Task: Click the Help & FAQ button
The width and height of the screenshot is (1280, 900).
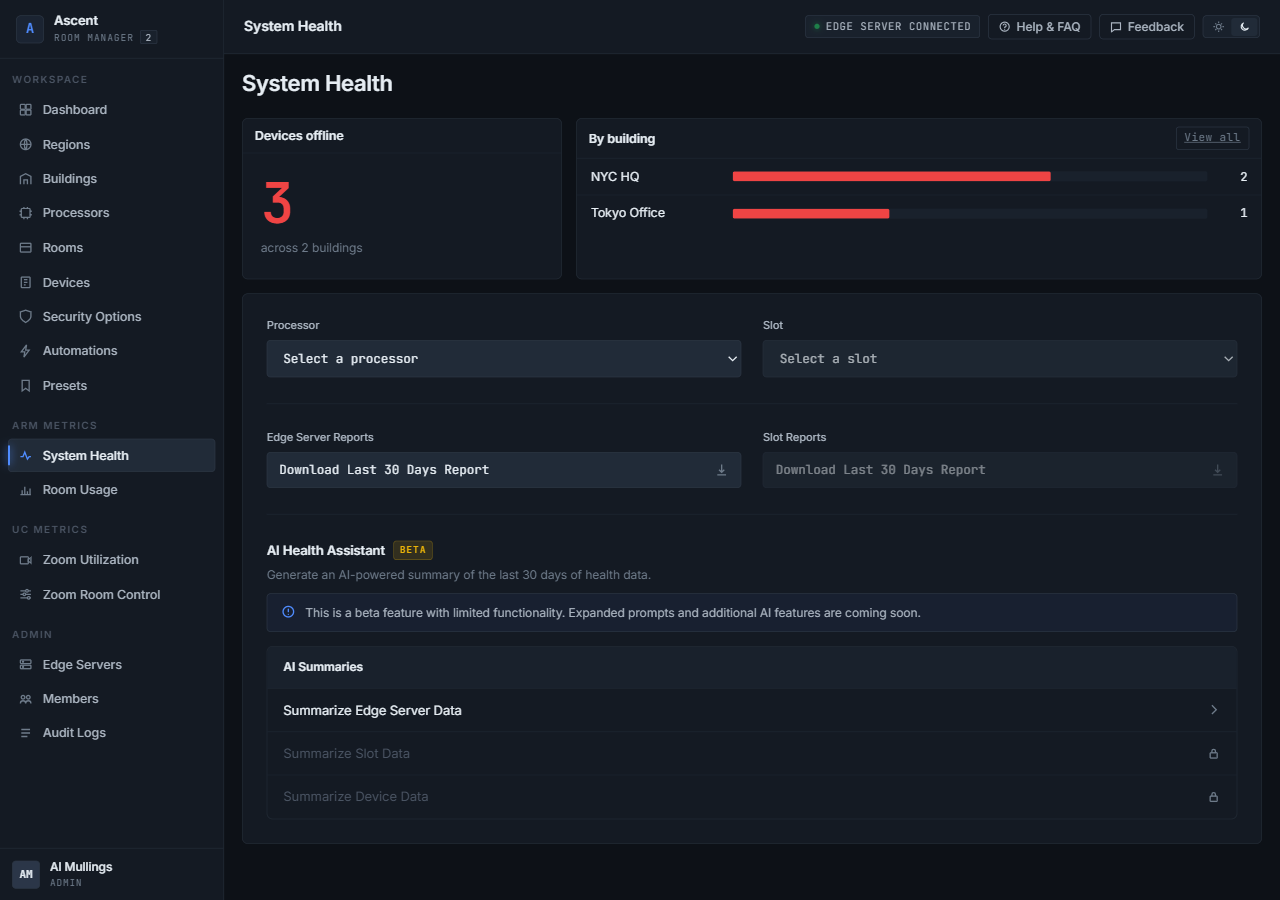Action: point(1039,27)
